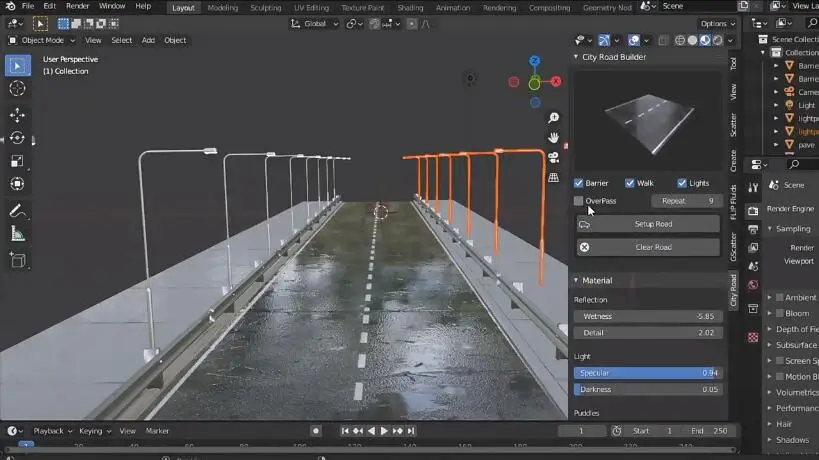Viewport: 819px width, 460px height.
Task: Expand the Light item in outliner
Action: 776,105
